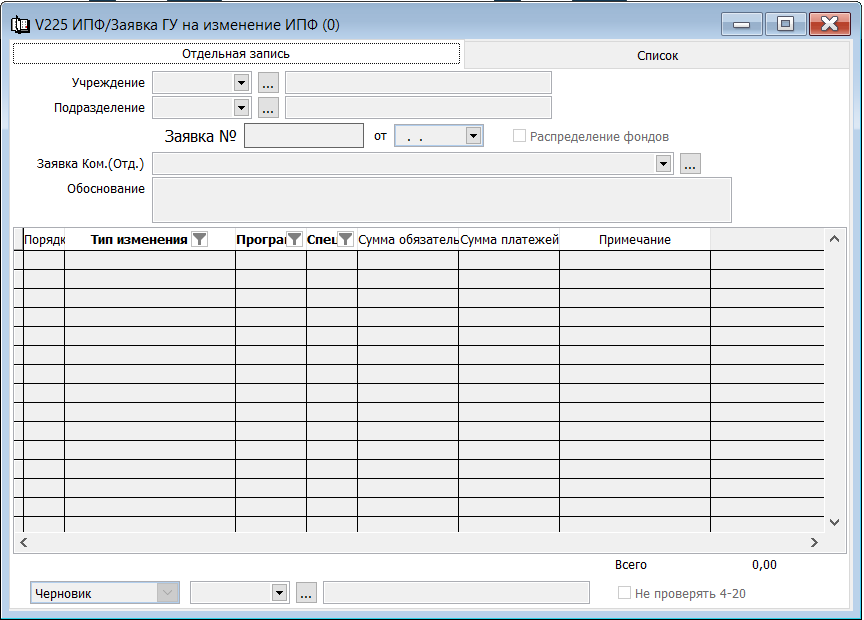Enable the Не проверять 4-20 checkbox

[624, 593]
